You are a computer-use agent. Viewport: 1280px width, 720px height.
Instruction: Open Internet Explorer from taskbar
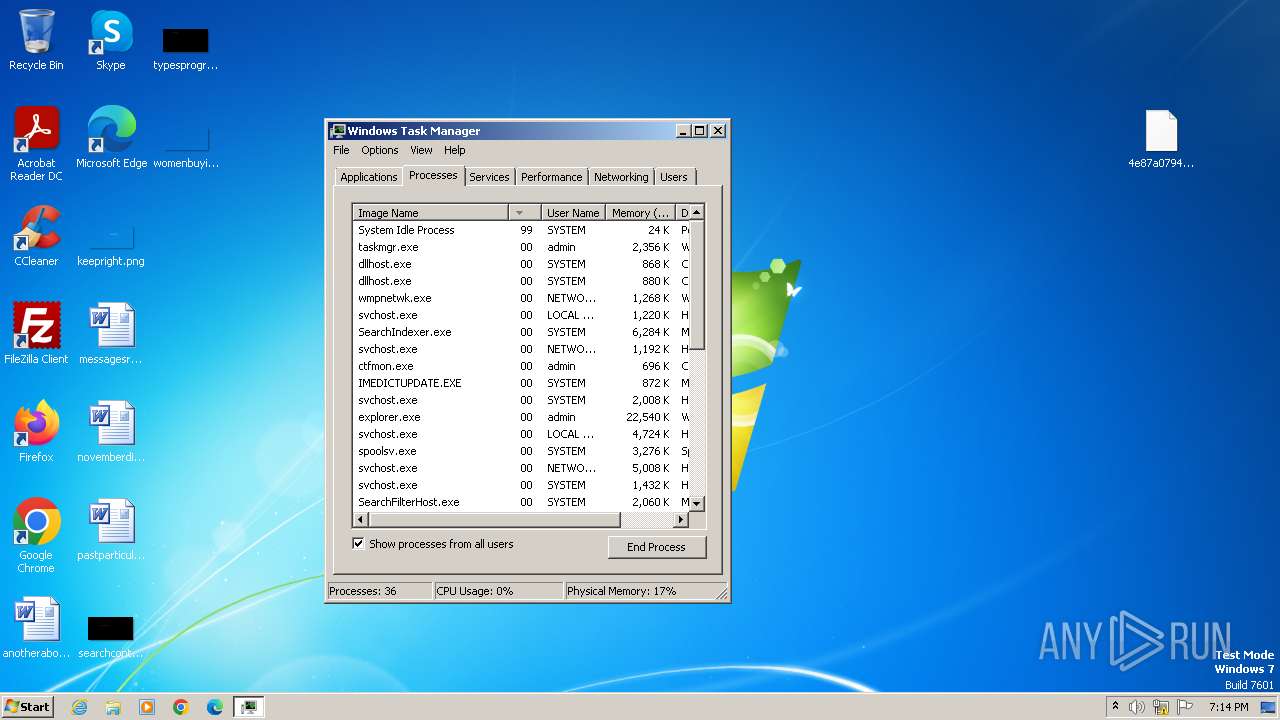coord(79,707)
